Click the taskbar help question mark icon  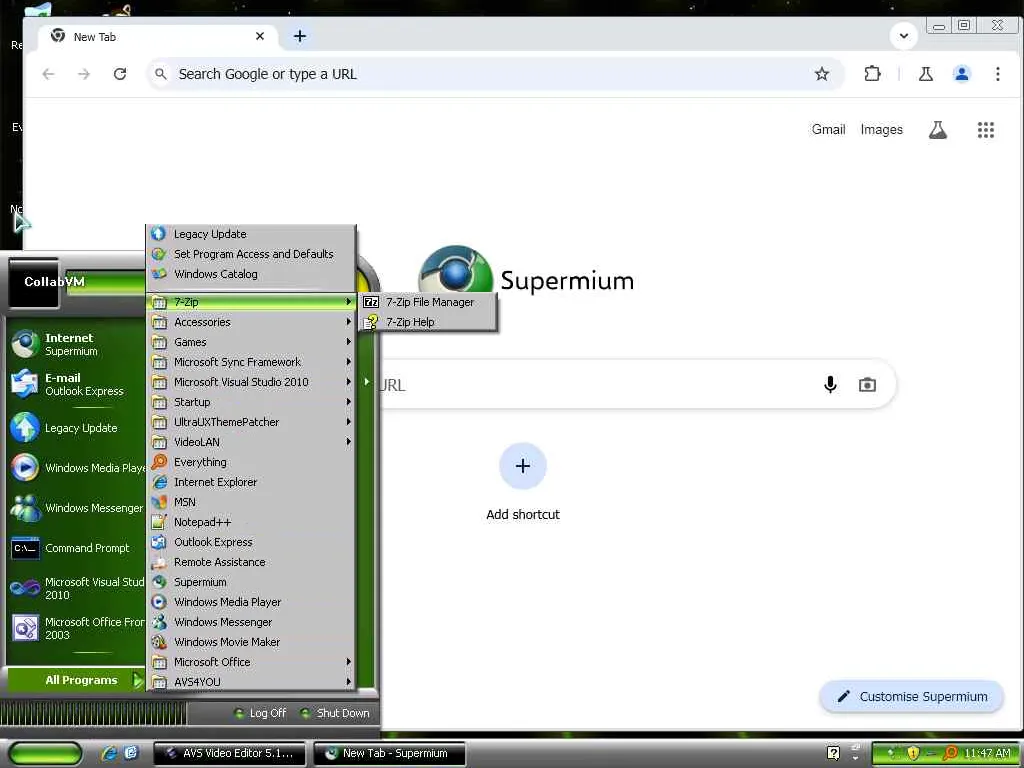(833, 754)
